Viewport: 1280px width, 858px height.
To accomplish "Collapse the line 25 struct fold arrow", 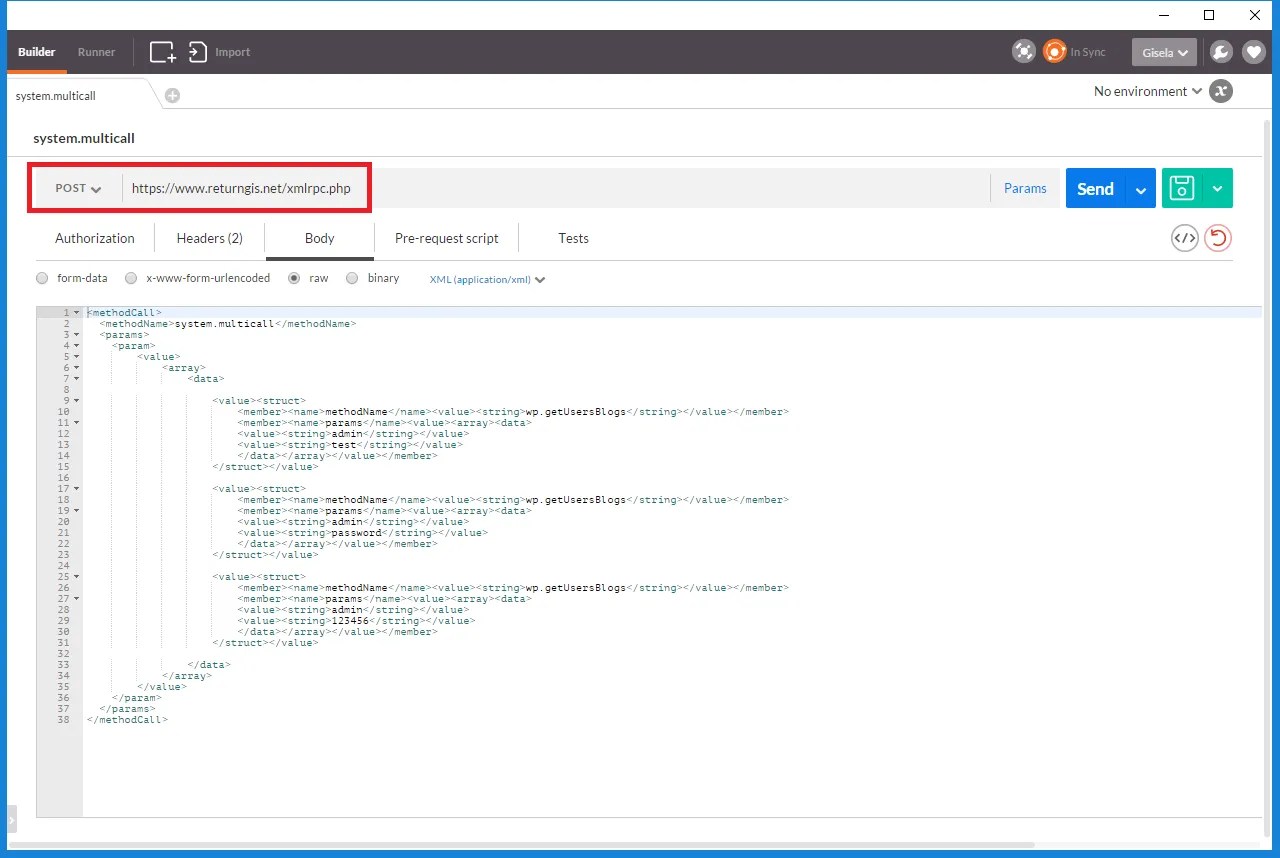I will coord(77,577).
